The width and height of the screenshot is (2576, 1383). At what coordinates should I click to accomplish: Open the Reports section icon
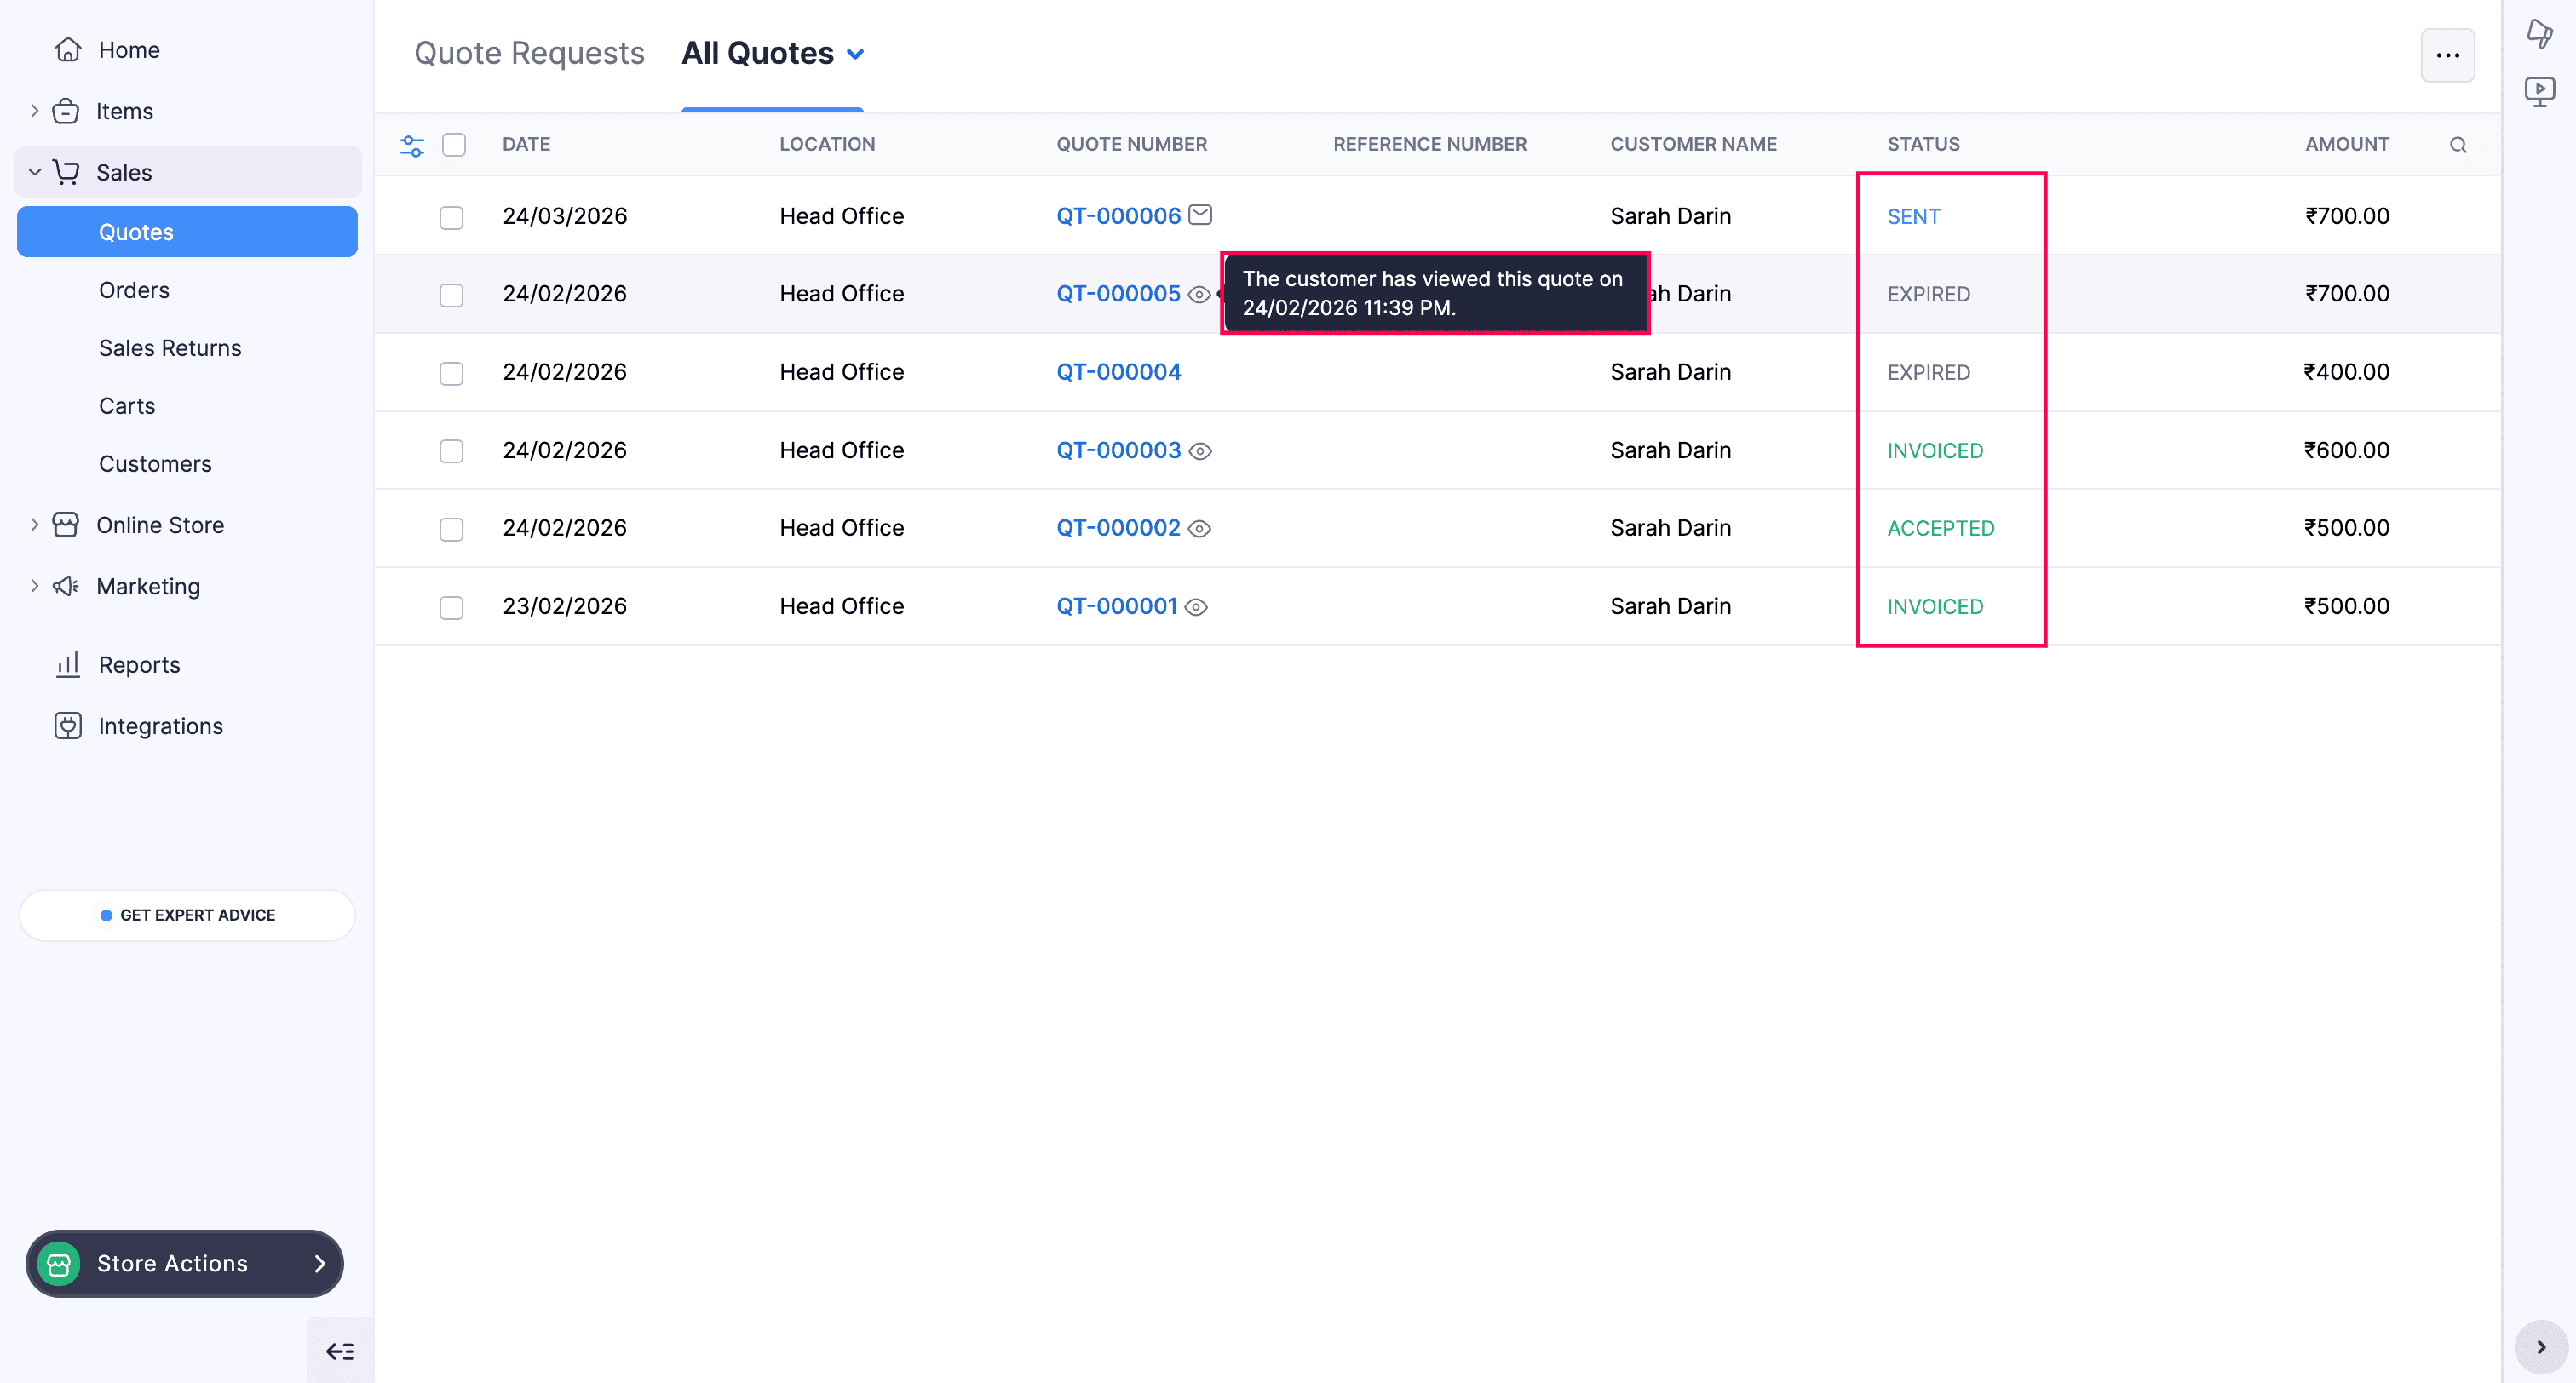coord(66,664)
